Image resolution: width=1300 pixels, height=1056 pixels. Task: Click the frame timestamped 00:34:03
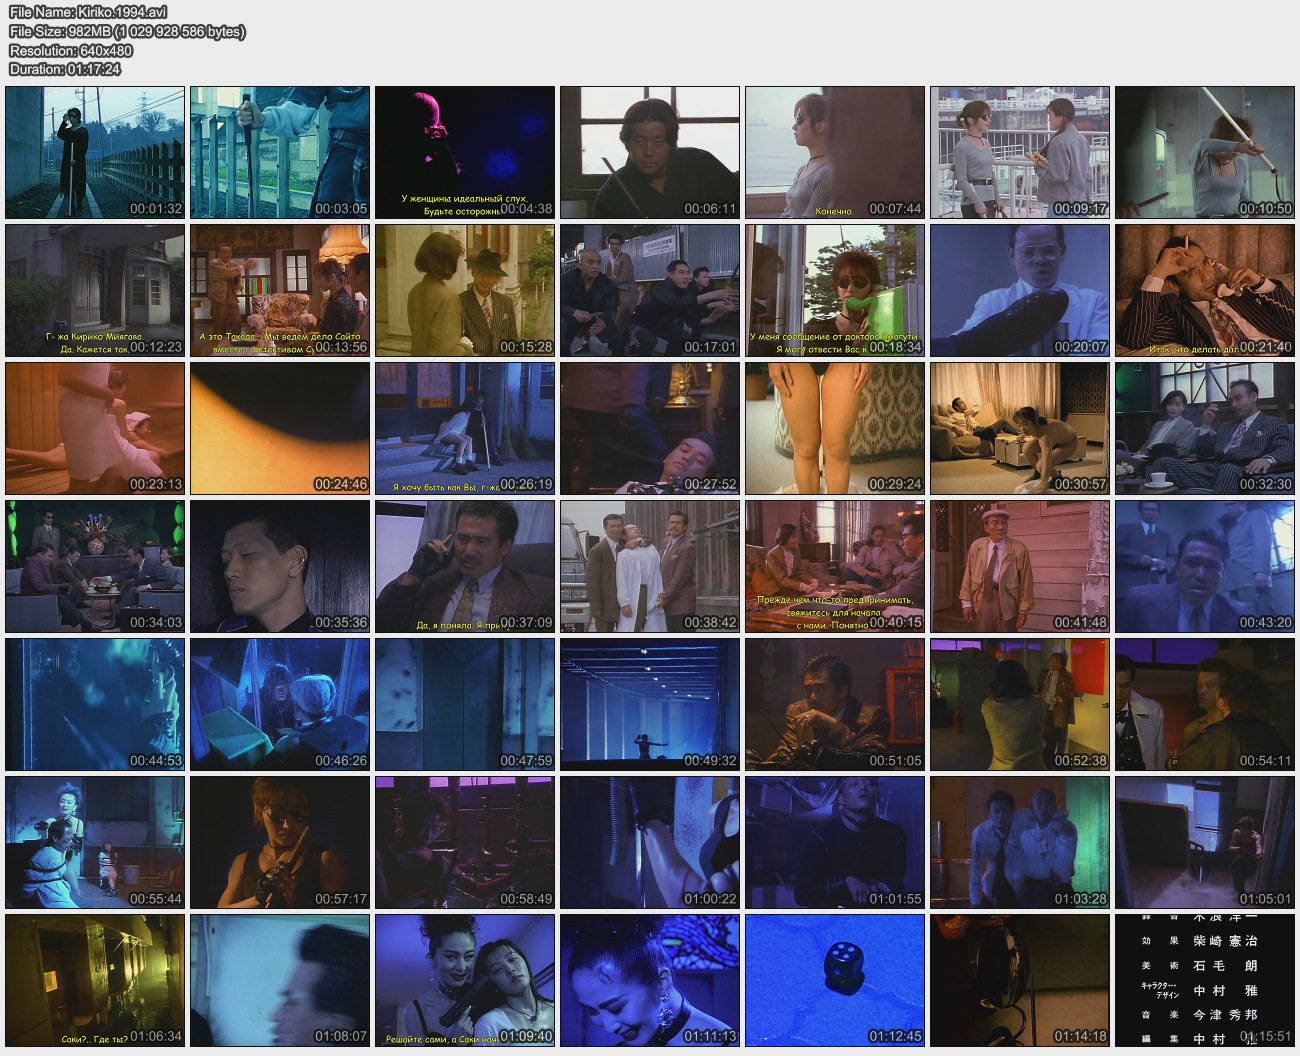(x=95, y=566)
